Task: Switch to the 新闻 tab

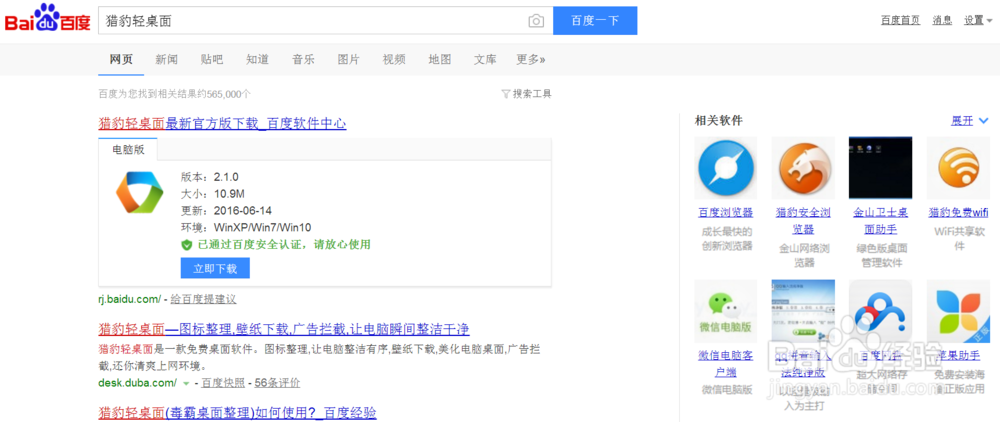Action: [x=166, y=60]
